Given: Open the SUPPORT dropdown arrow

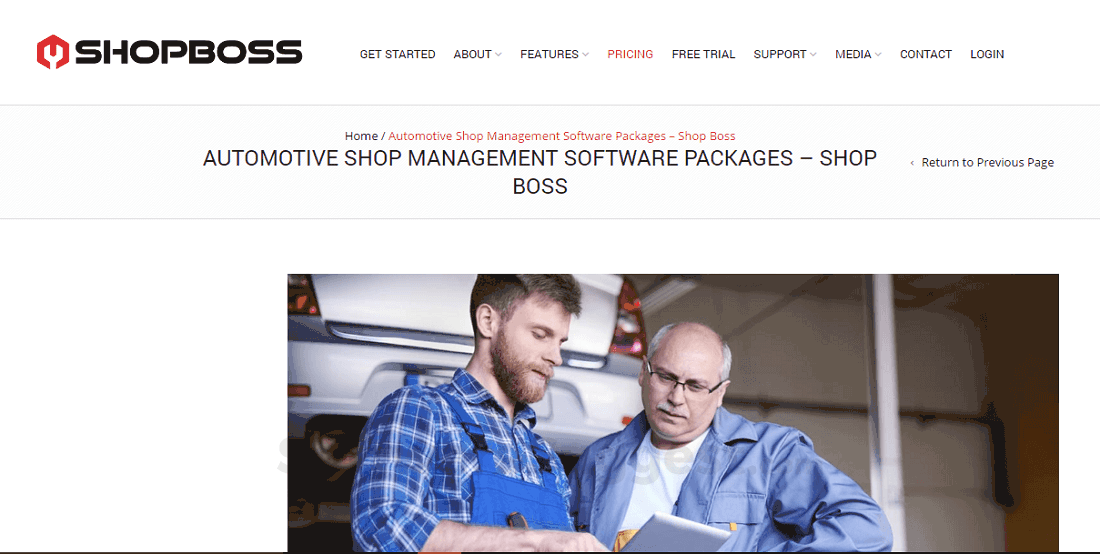Looking at the screenshot, I should point(813,55).
